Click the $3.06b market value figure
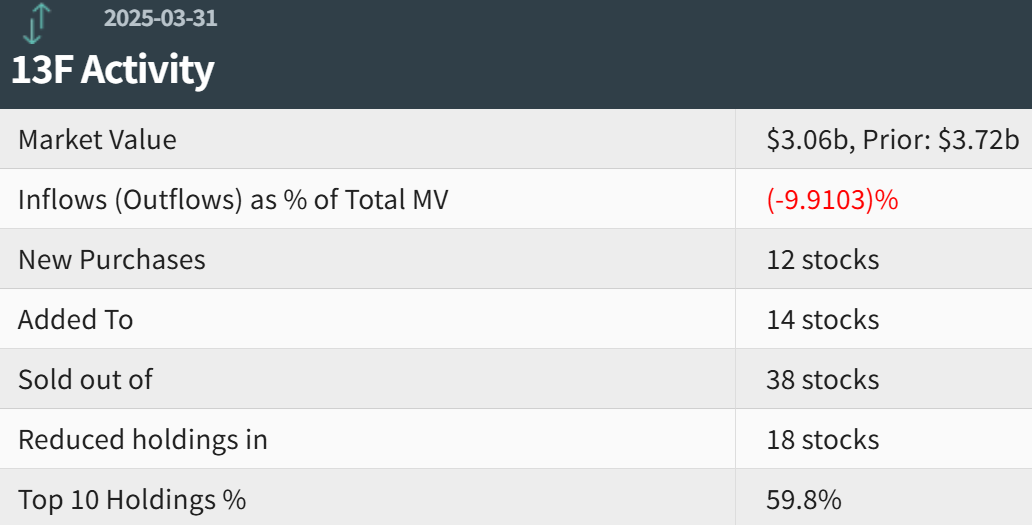The height and width of the screenshot is (525, 1032). click(x=807, y=140)
